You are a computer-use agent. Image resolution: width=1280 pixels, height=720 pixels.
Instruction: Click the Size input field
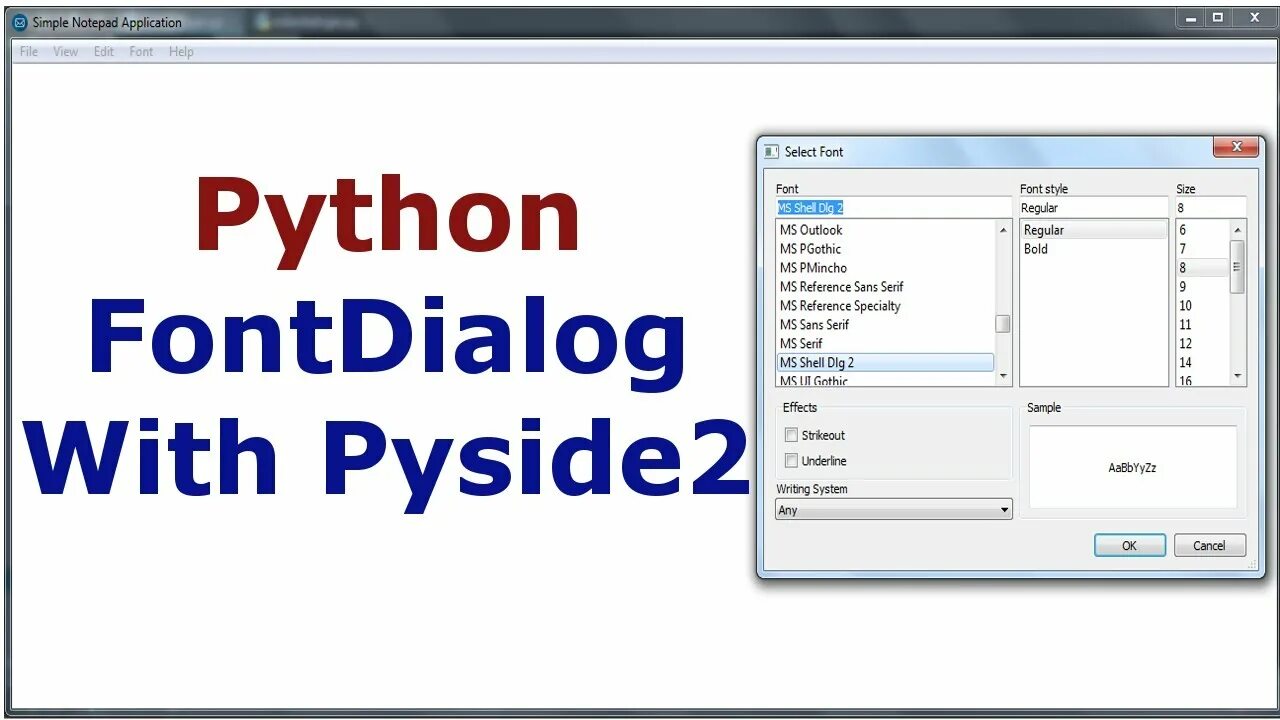pyautogui.click(x=1211, y=208)
